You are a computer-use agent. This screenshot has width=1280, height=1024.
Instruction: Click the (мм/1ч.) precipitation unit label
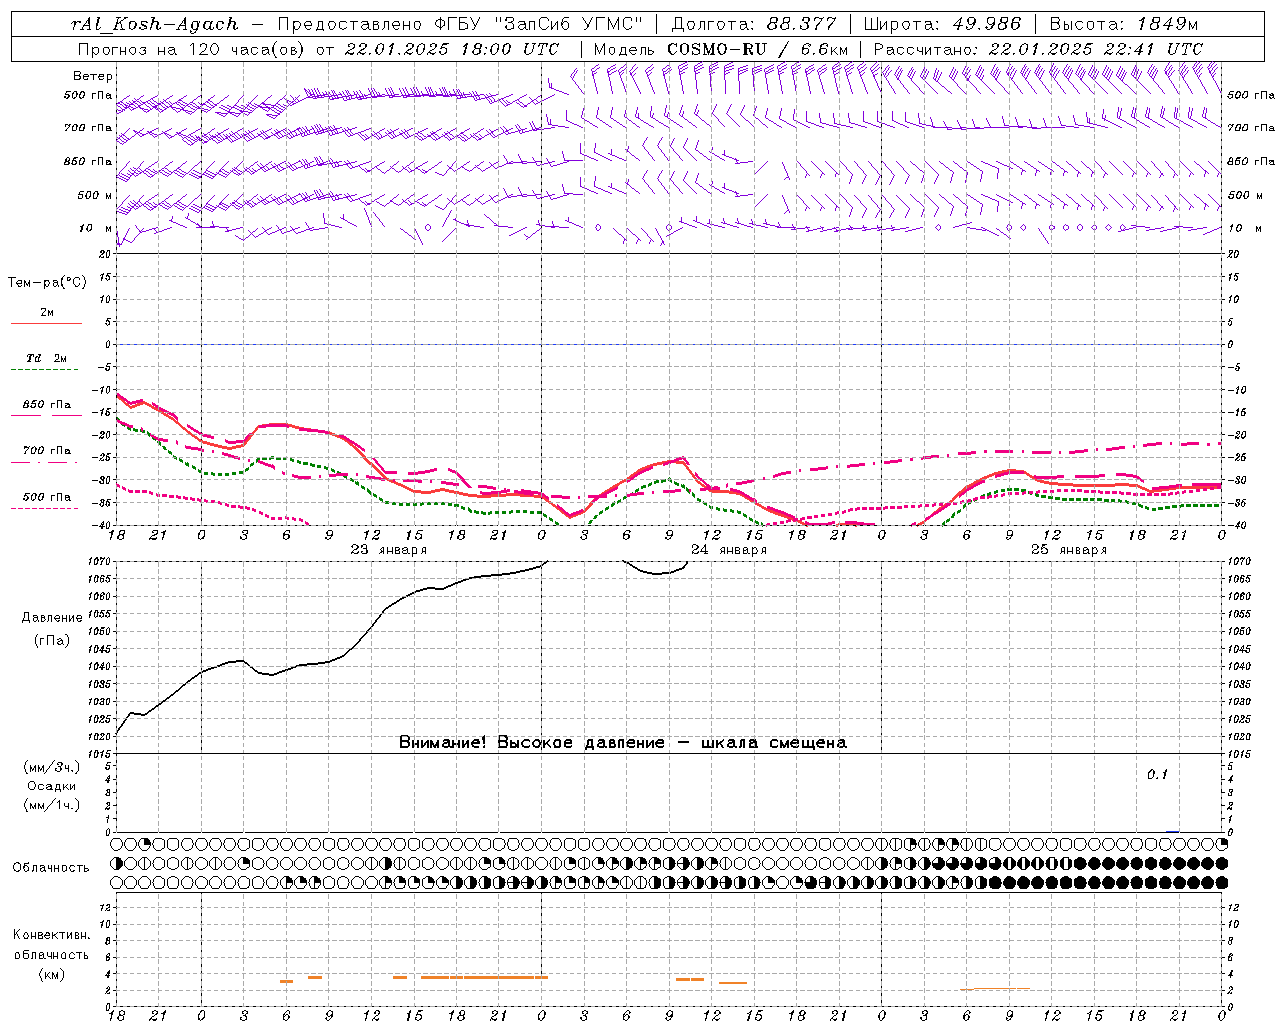click(x=52, y=806)
